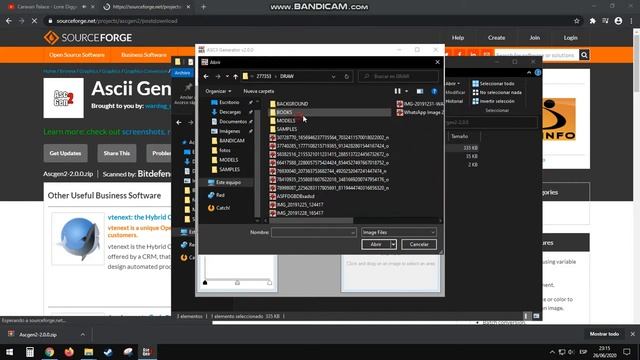Select the BACKGROUND folder in file list
Image resolution: width=640 pixels, height=360 pixels.
point(292,104)
